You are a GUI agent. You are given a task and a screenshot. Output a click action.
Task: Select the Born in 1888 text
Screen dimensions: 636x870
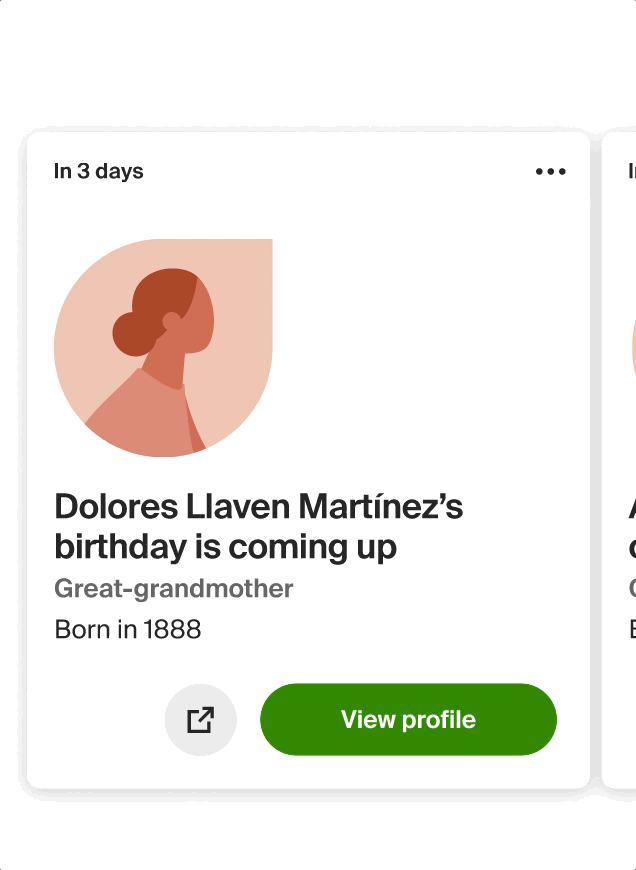(128, 630)
